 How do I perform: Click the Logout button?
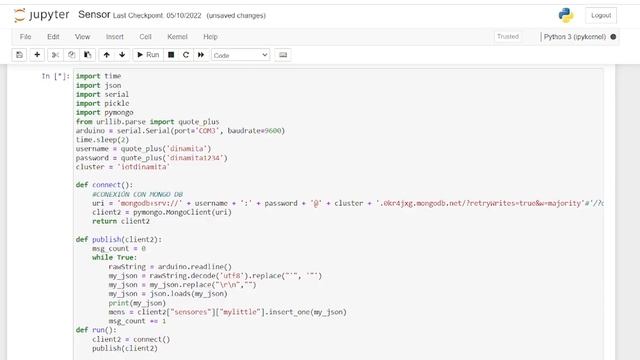[601, 16]
